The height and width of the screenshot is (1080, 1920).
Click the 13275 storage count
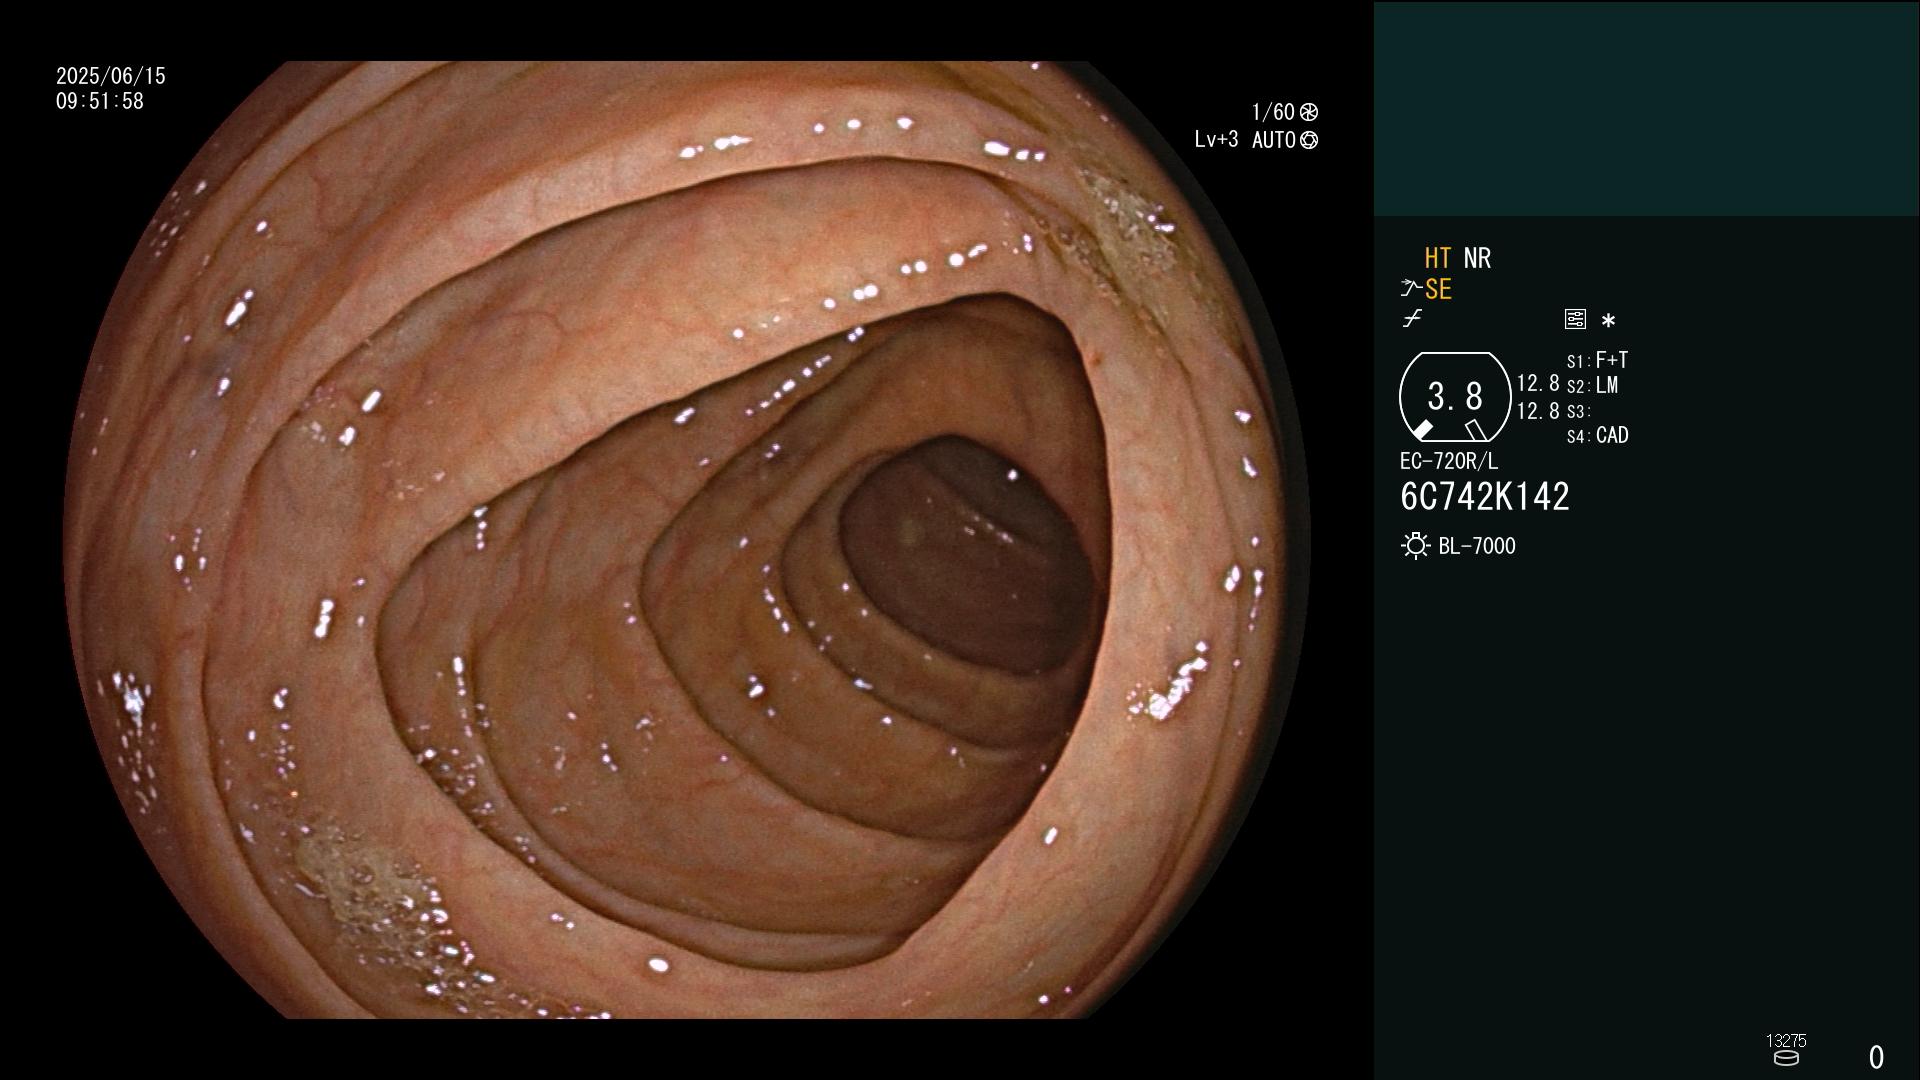tap(1786, 1041)
